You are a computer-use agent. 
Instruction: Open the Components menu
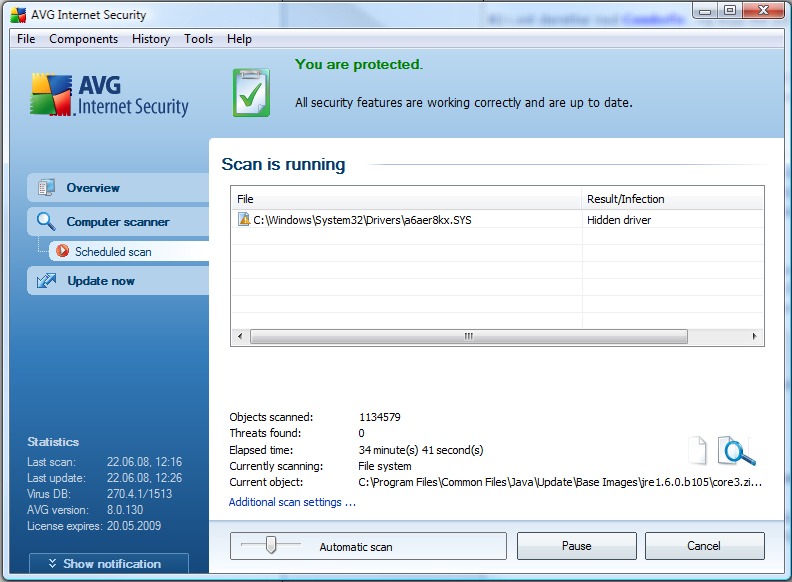83,39
